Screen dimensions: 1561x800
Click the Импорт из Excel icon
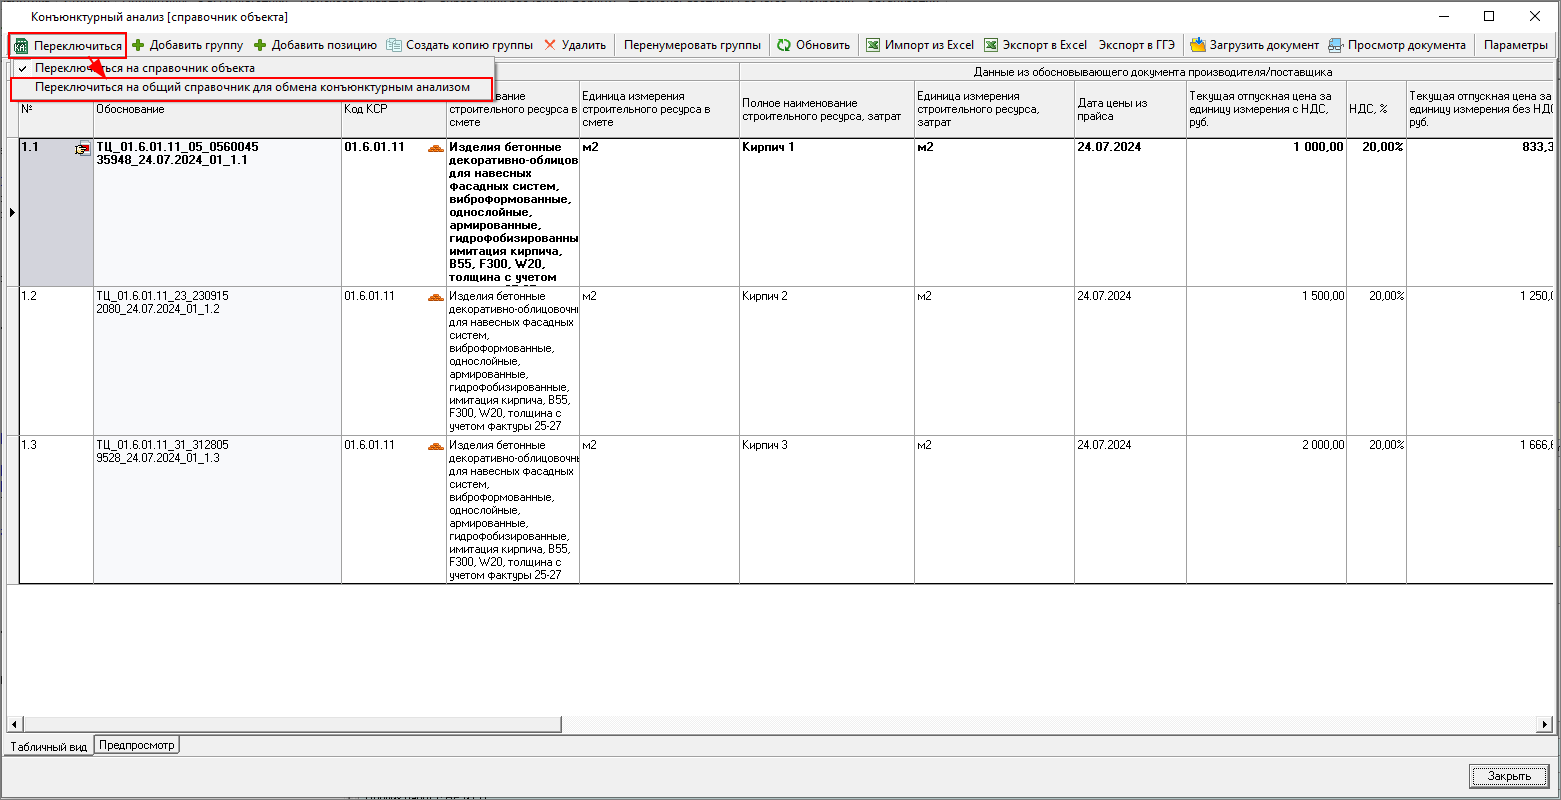coord(873,45)
